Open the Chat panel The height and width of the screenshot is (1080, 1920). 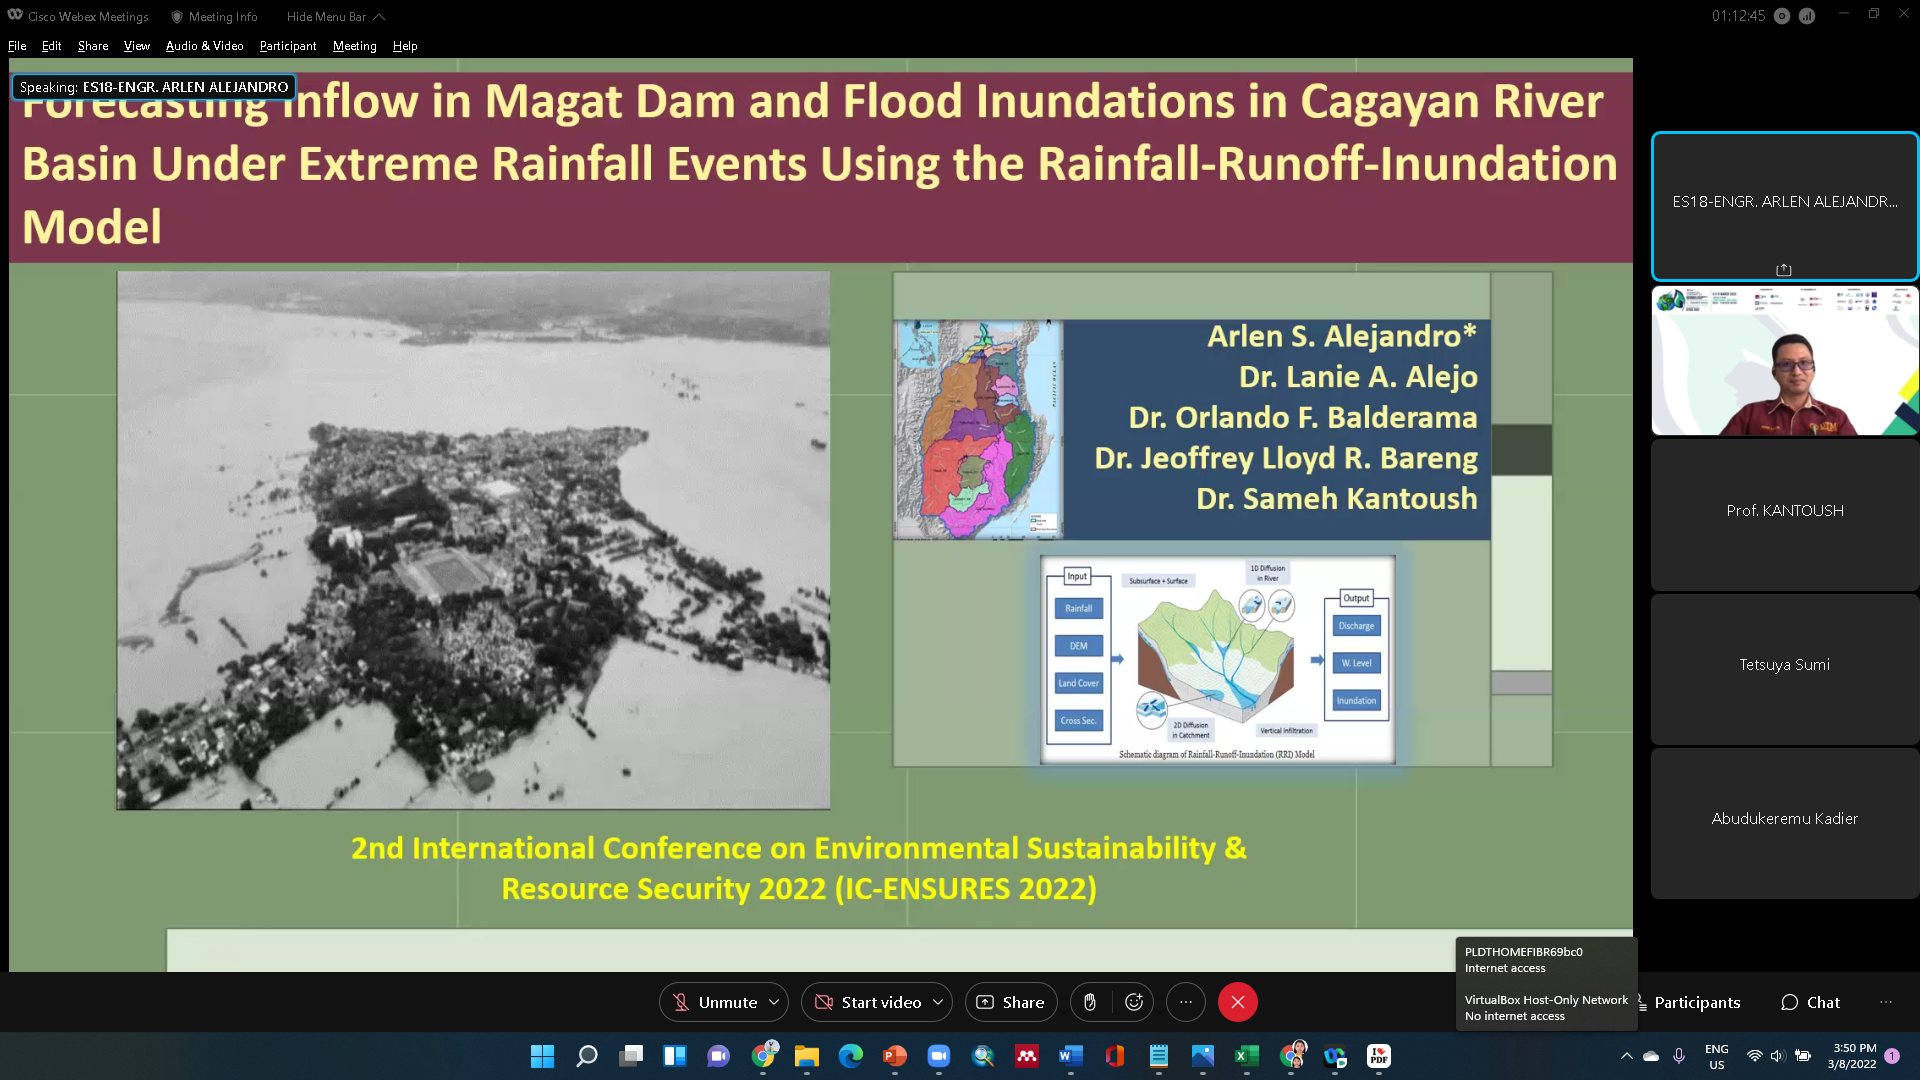1810,1002
